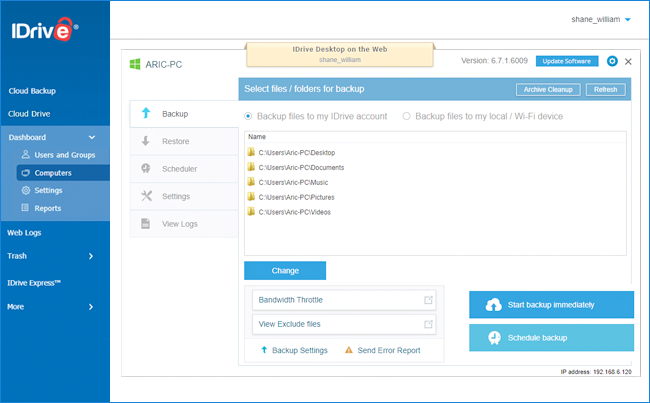
Task: Click the clock icon on Schedule backup
Action: [494, 338]
